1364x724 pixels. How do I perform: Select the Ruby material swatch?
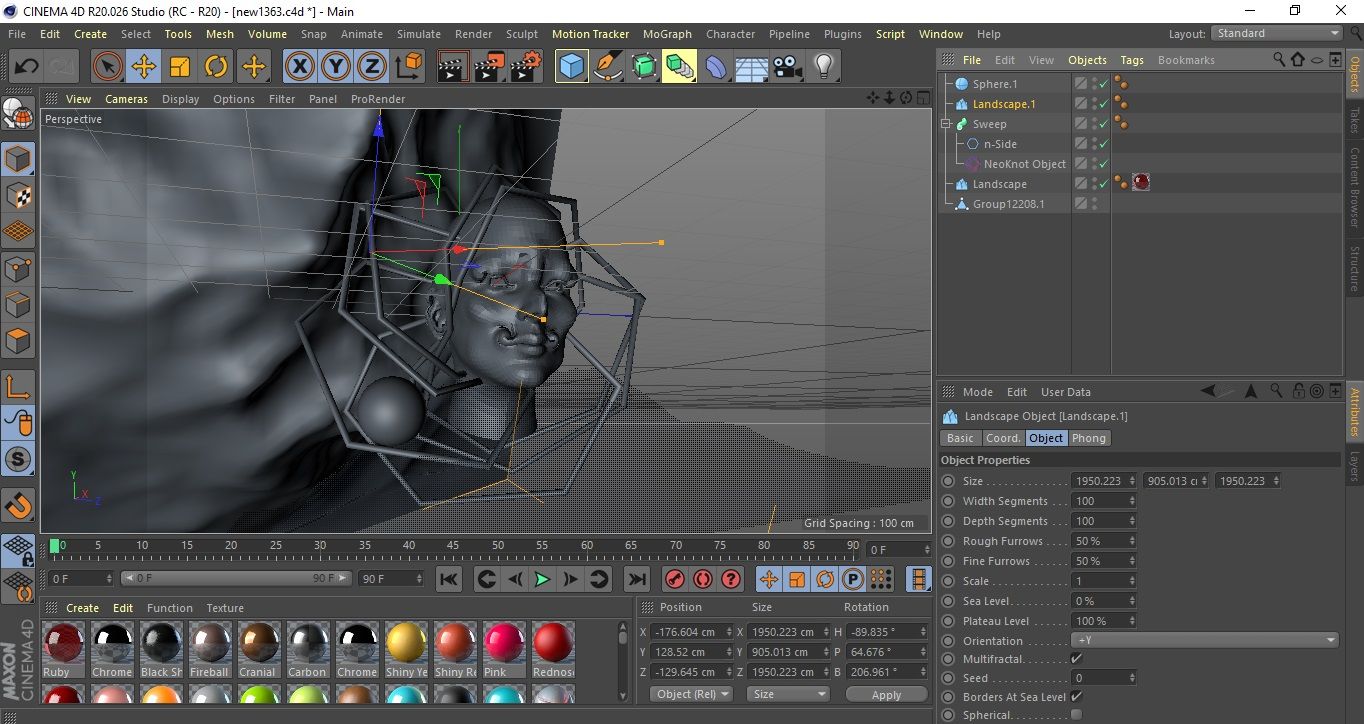click(x=64, y=649)
